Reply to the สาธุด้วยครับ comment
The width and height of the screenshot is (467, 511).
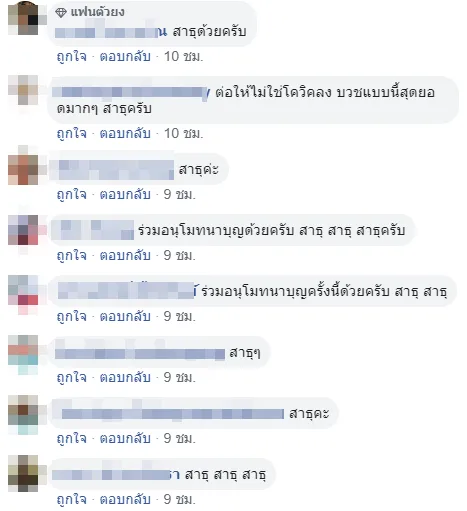[125, 56]
